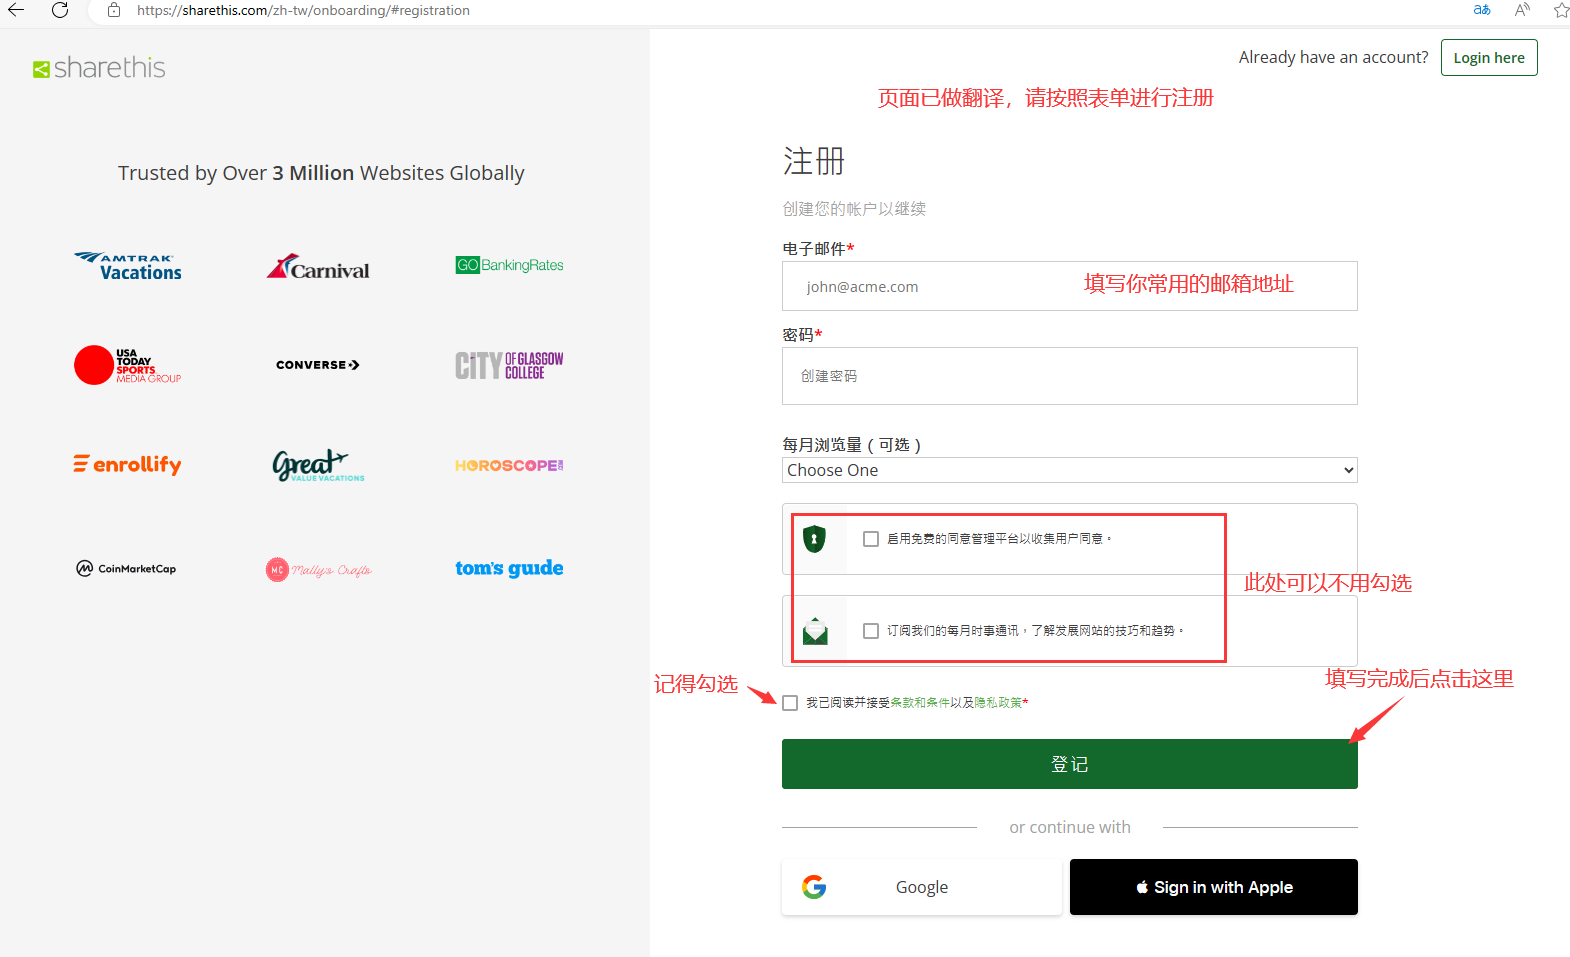Screen dimensions: 1570x957
Task: Click the Trusted by Over 3 Million heading
Action: pyautogui.click(x=321, y=173)
